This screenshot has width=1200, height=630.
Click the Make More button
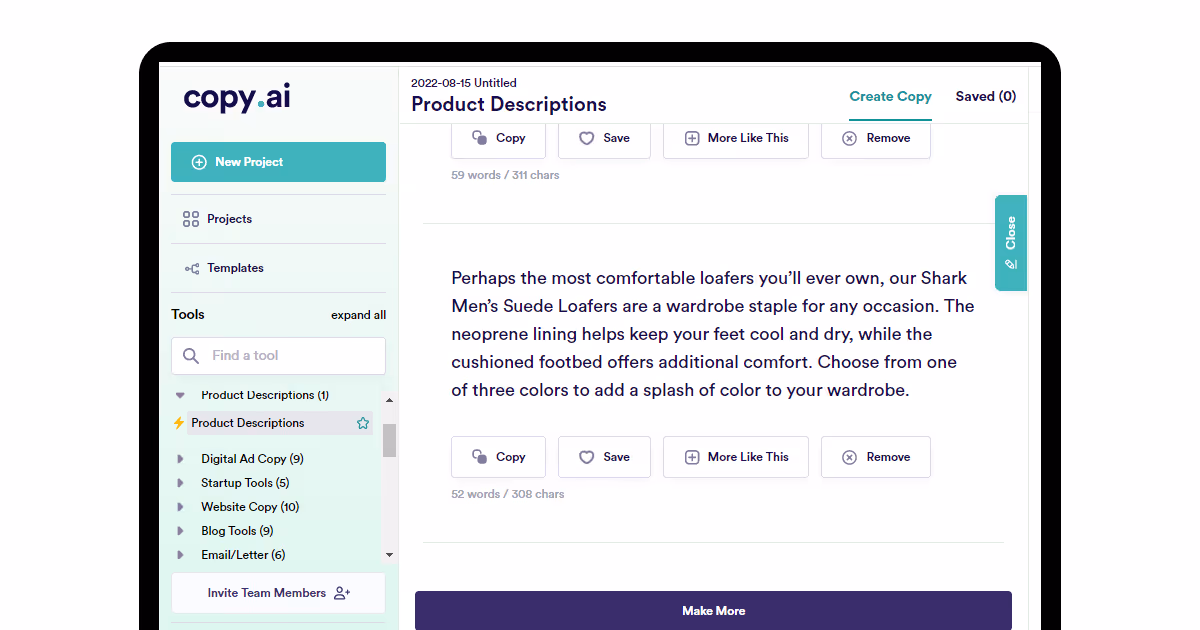713,610
